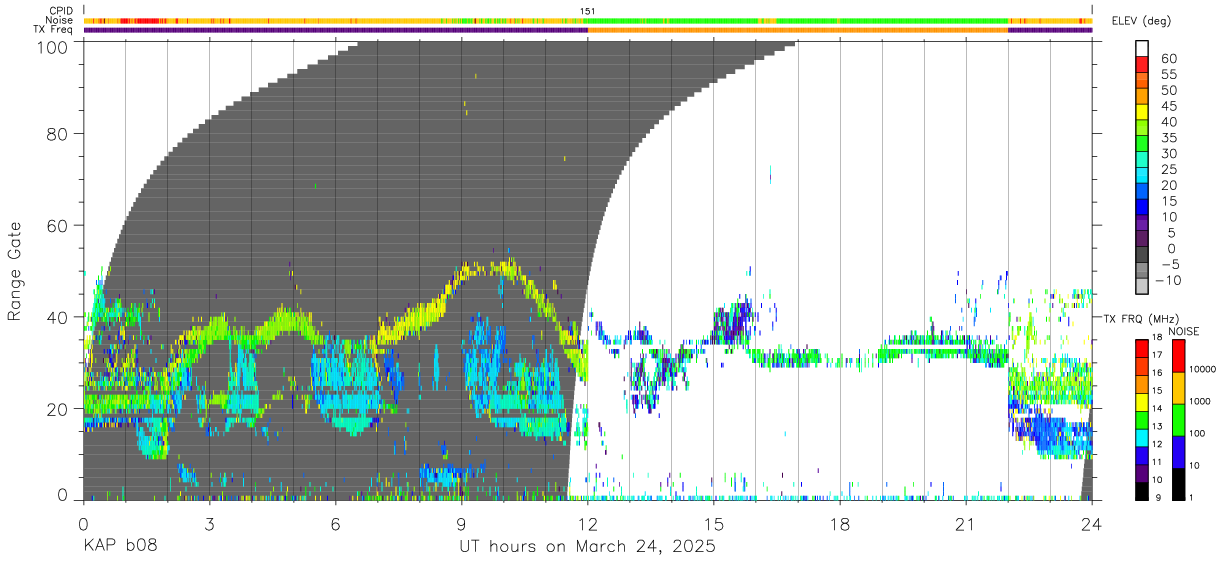Select hour 6 on the time axis

click(335, 524)
